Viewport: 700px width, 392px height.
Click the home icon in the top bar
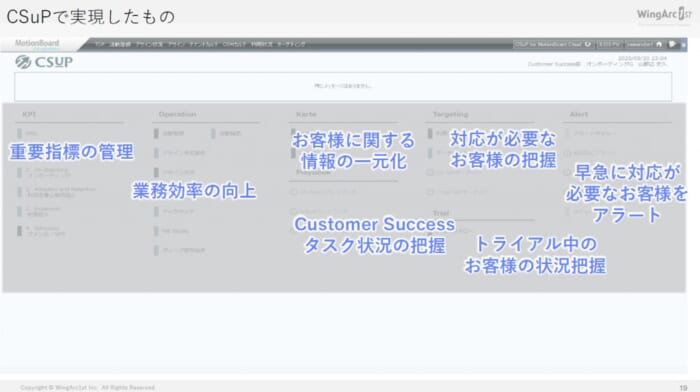point(659,44)
